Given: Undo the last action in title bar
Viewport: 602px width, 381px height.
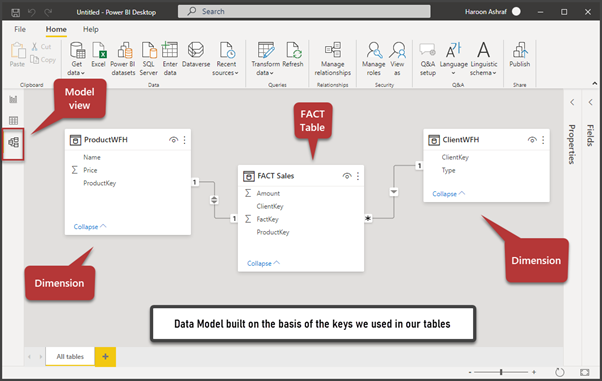Looking at the screenshot, I should tap(32, 12).
